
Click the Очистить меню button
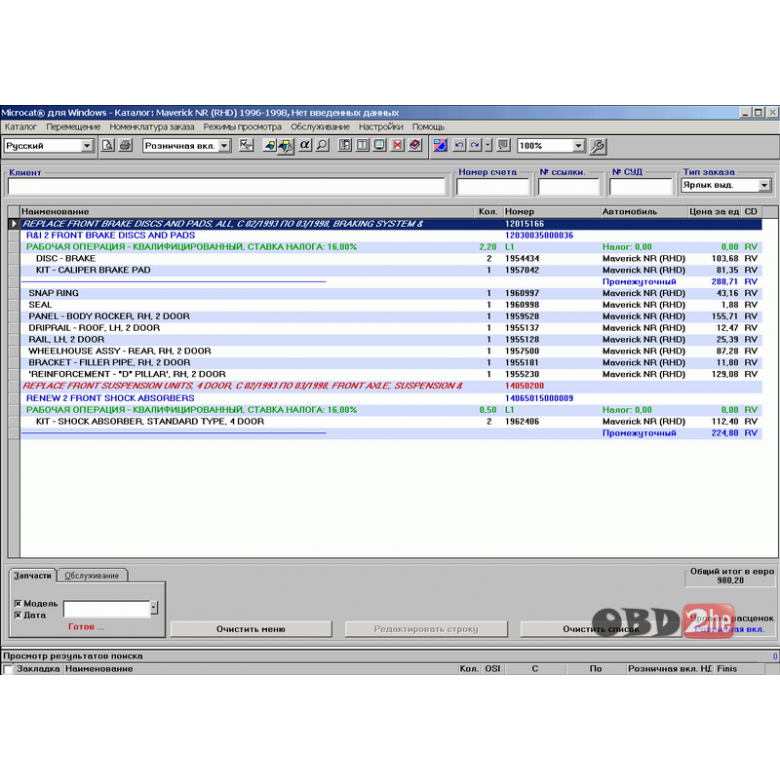(251, 629)
